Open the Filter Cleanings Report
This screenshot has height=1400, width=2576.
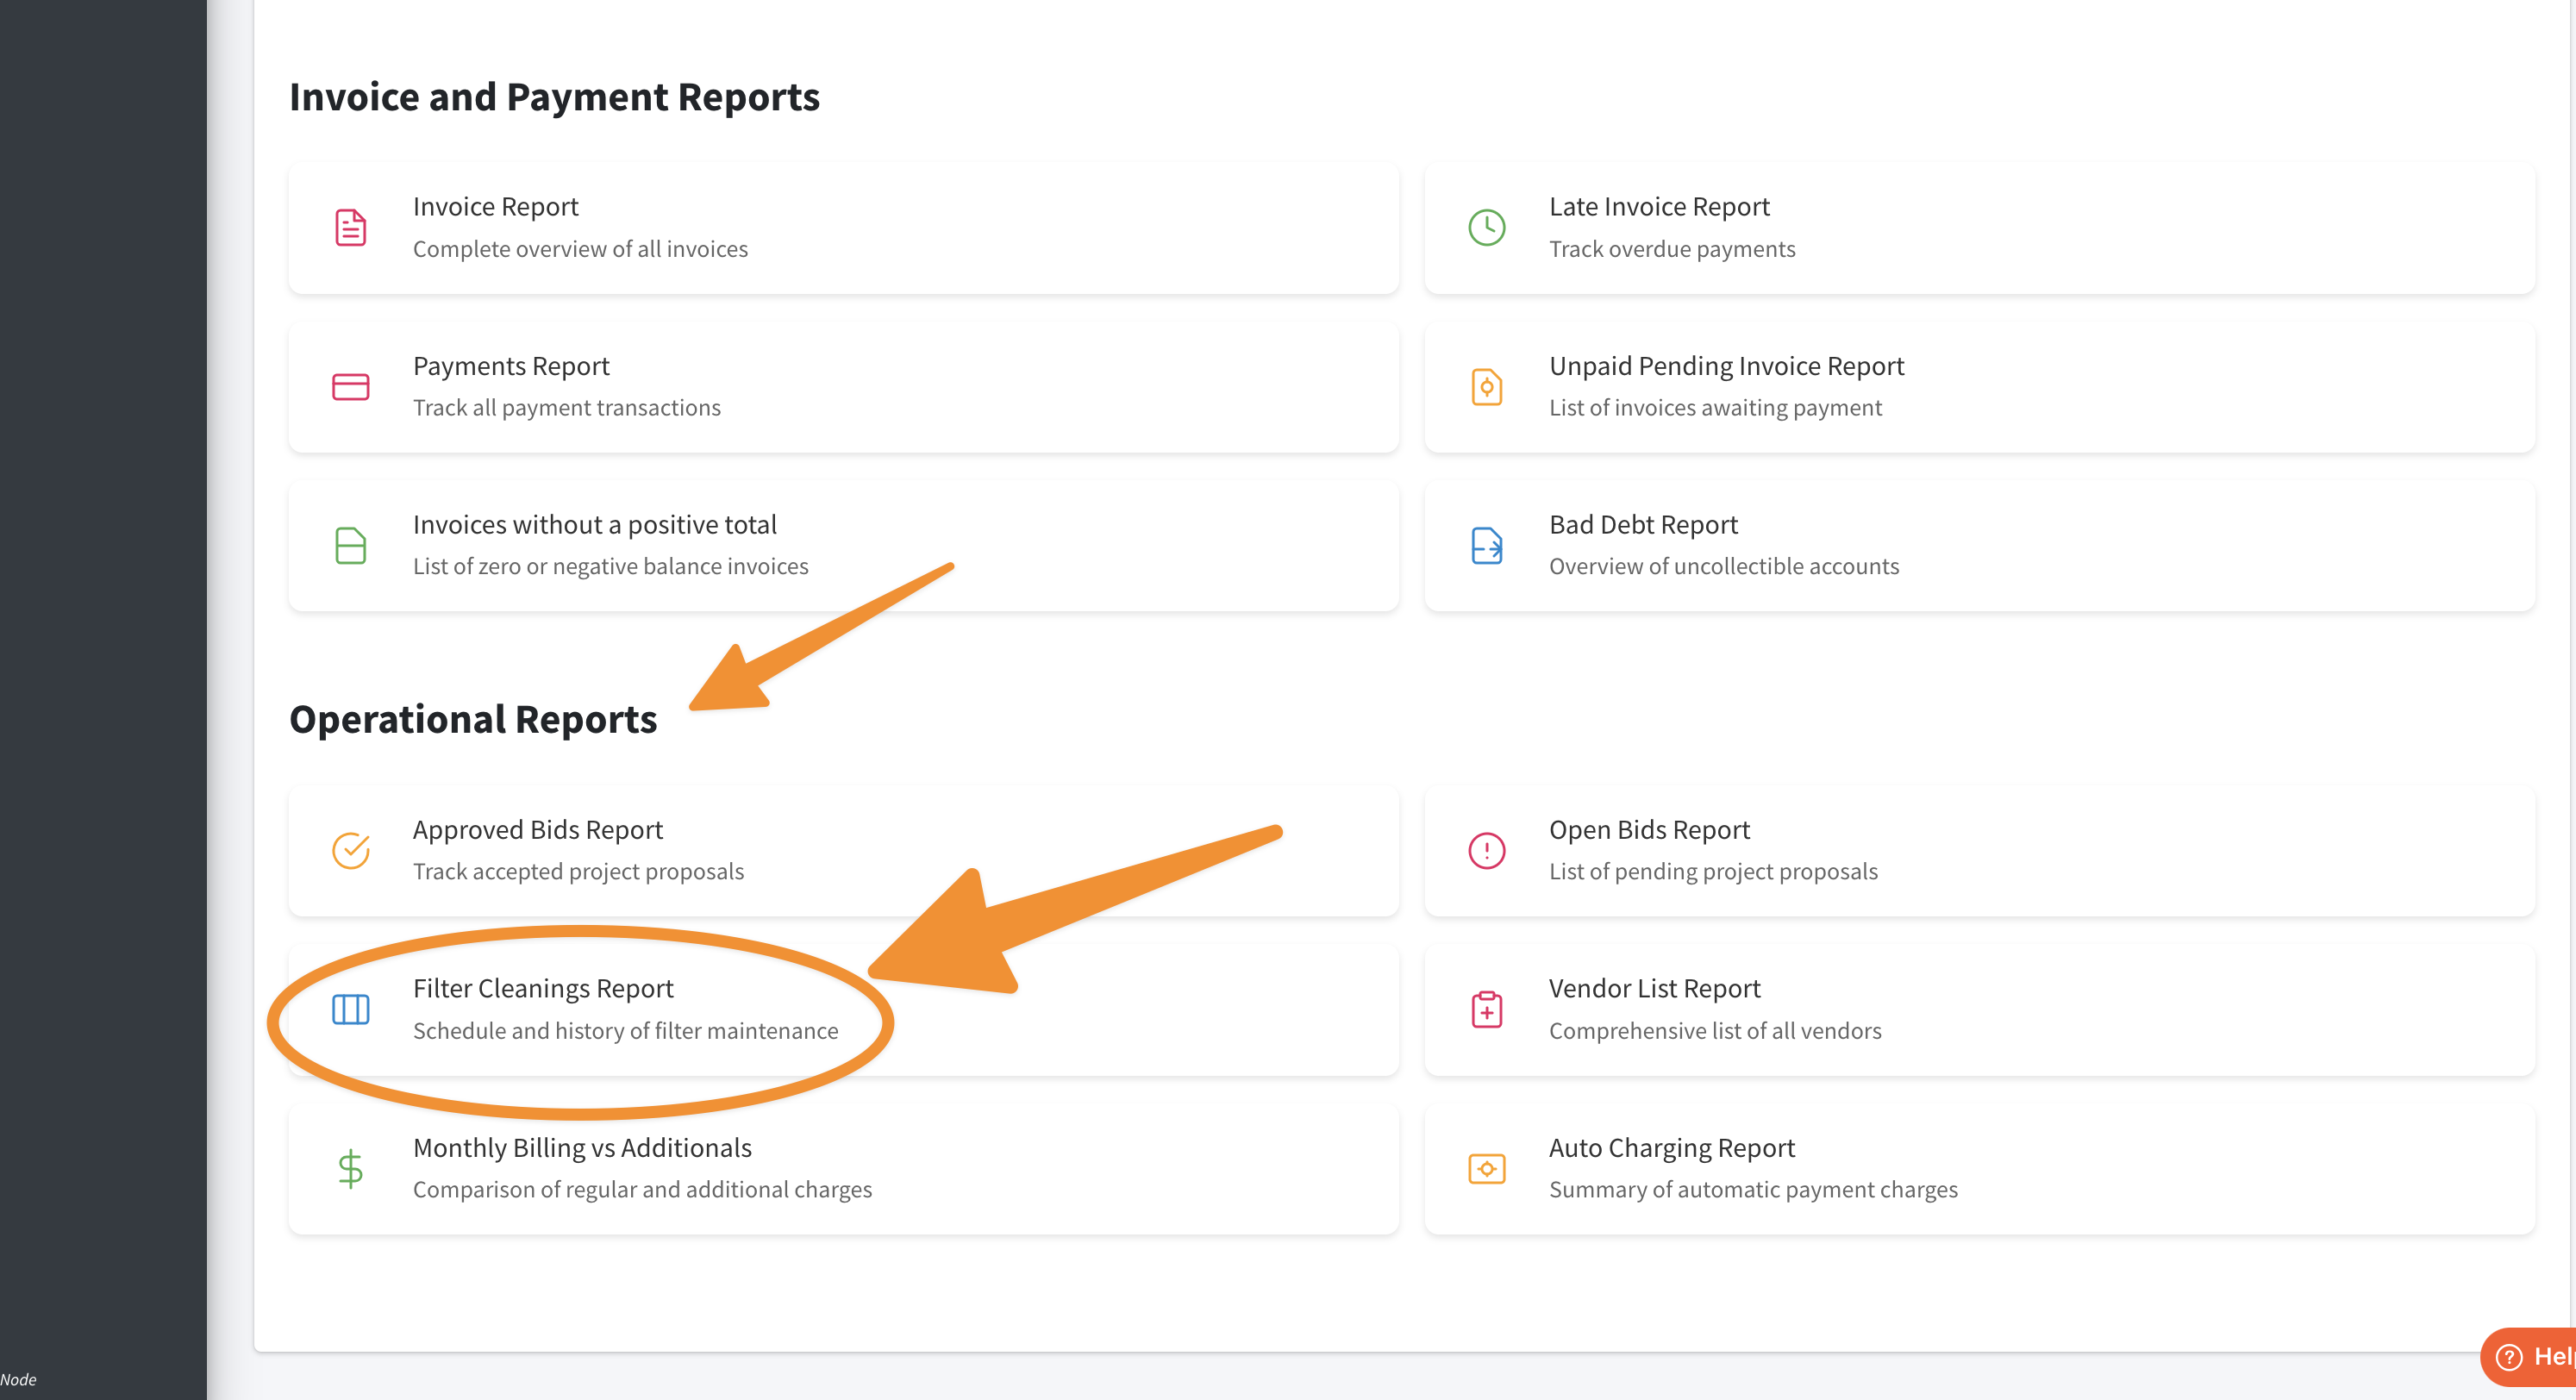[x=543, y=989]
